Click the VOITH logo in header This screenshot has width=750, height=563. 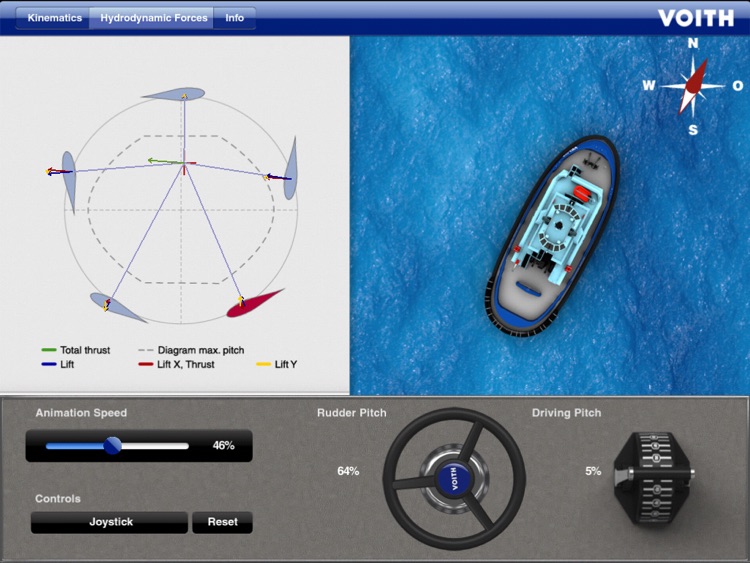click(x=696, y=18)
